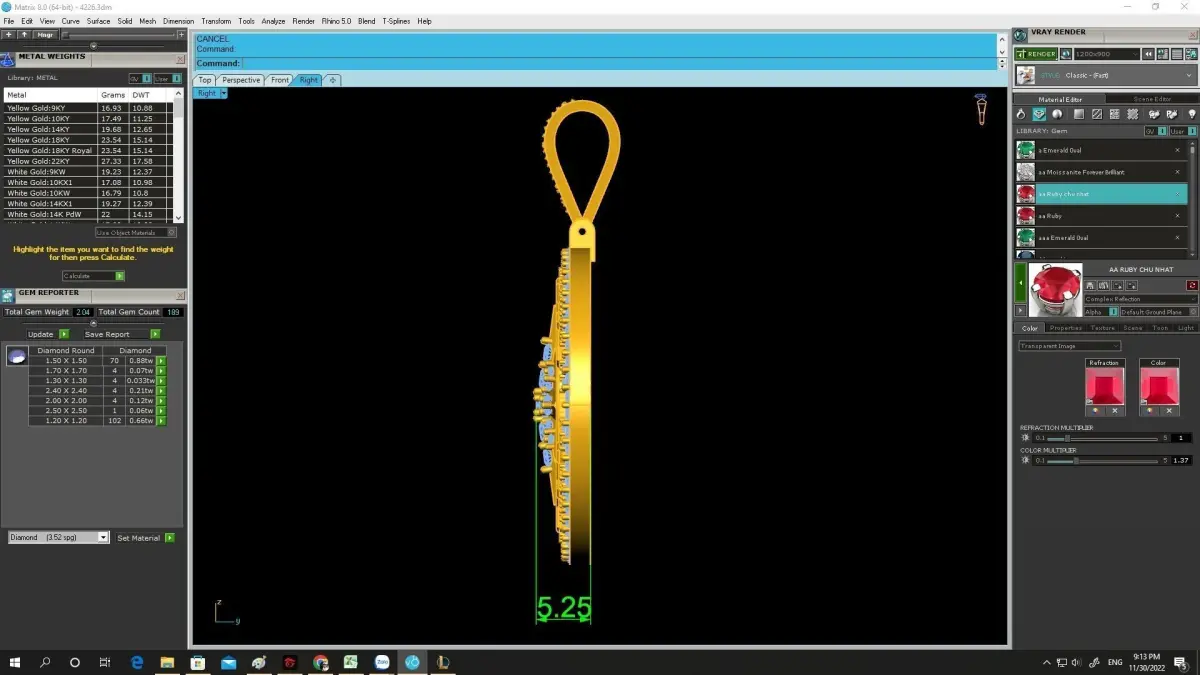Select Yellow Gold:14KY row

tap(88, 129)
